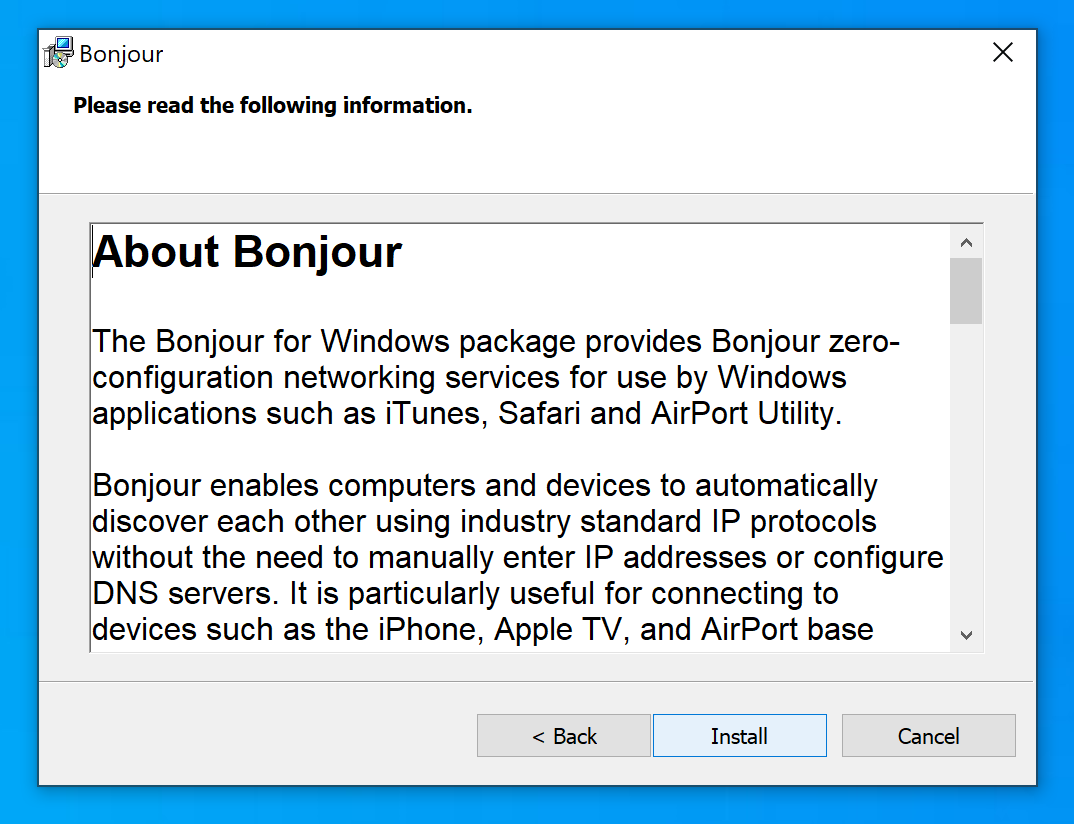Viewport: 1074px width, 824px height.
Task: Click the "Please read the following information." text
Action: coord(273,105)
